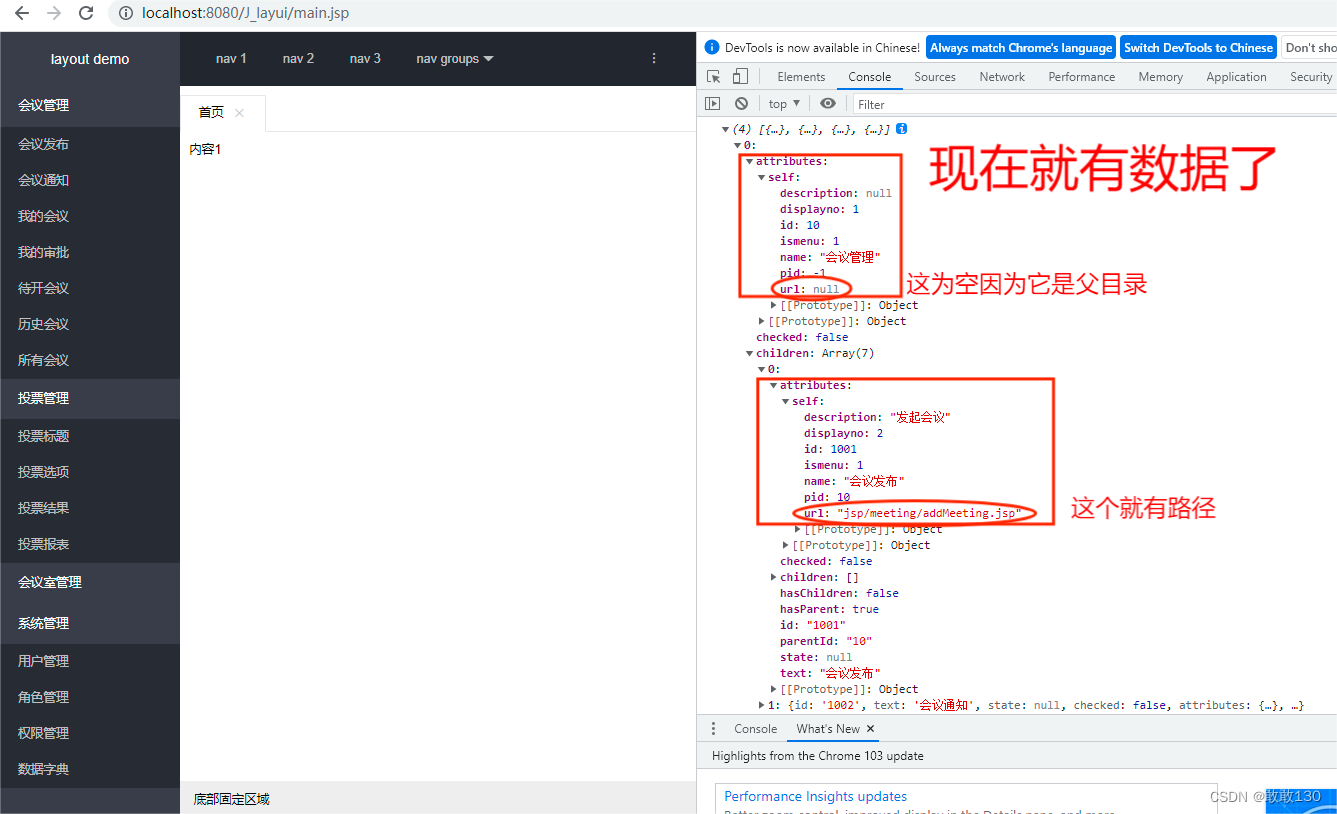This screenshot has width=1337, height=814.
Task: Select the drawer Console tab
Action: (755, 729)
